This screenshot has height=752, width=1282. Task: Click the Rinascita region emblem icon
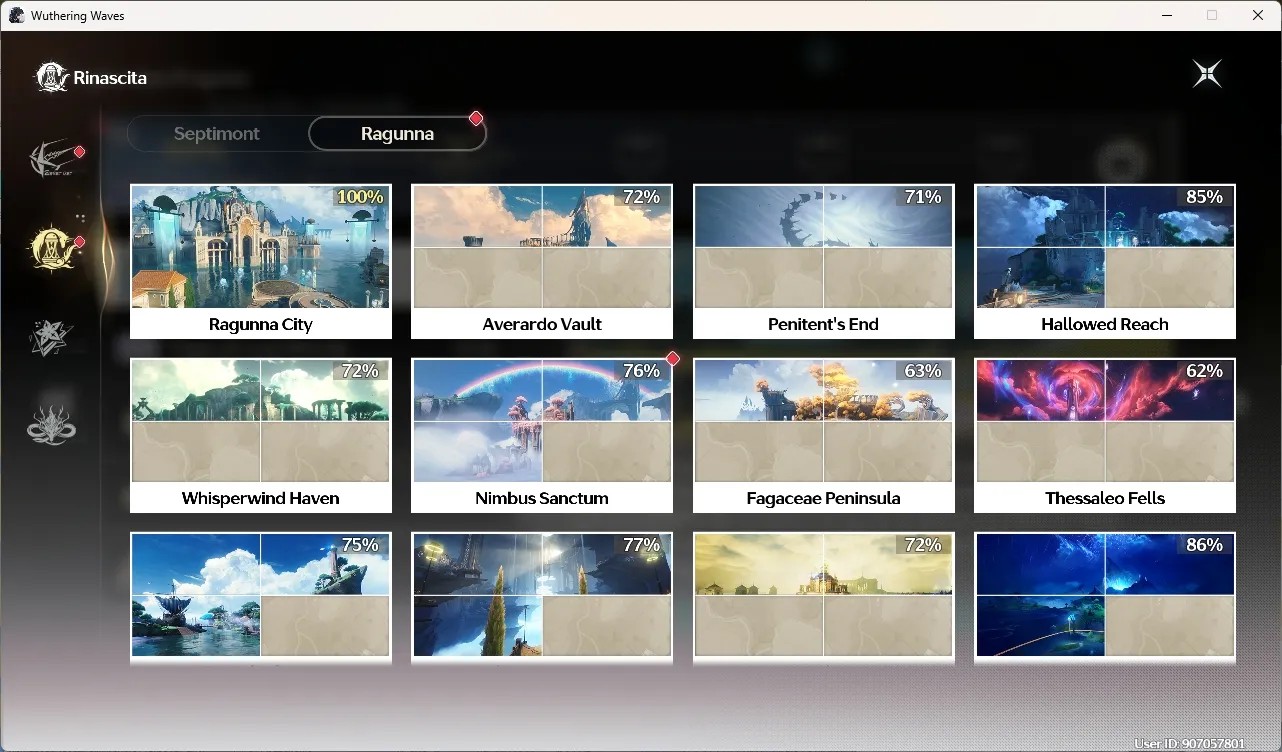pos(51,77)
